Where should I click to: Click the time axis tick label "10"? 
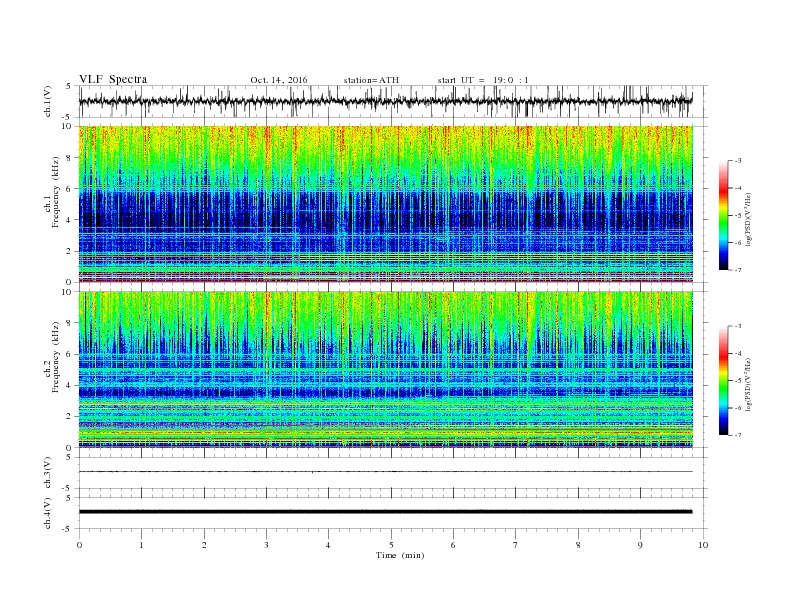tap(703, 545)
